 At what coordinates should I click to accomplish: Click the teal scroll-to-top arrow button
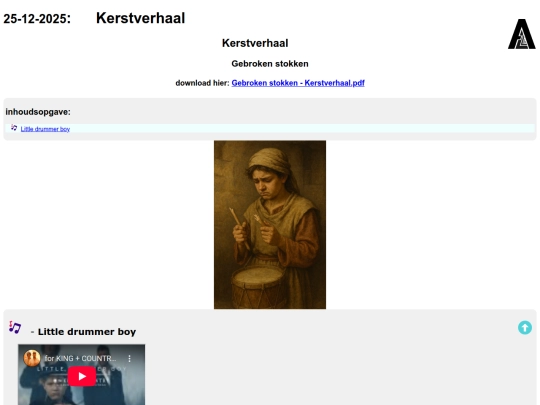click(525, 328)
